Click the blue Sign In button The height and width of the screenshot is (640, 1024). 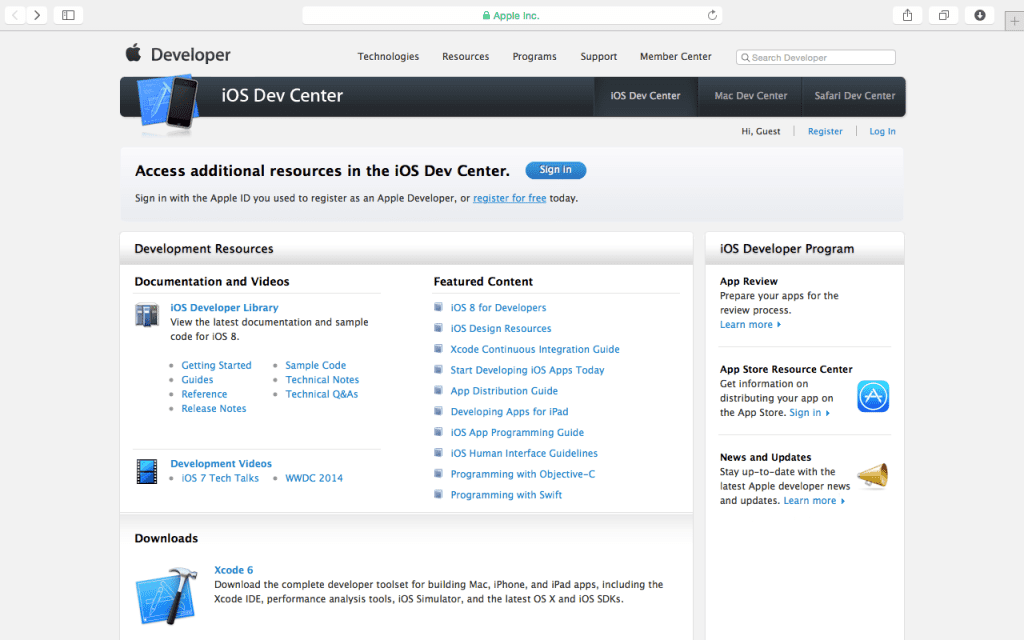[556, 170]
